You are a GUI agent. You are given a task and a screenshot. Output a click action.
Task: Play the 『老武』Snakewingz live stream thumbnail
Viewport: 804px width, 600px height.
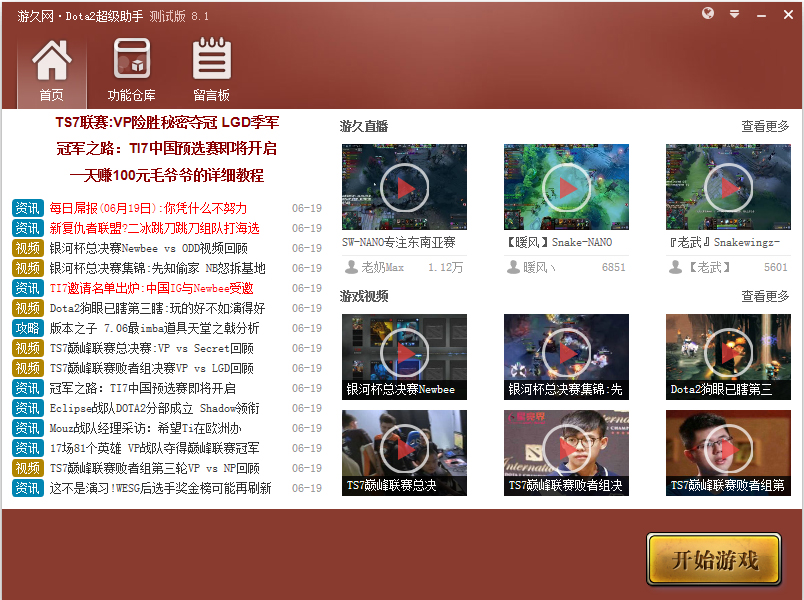[728, 187]
